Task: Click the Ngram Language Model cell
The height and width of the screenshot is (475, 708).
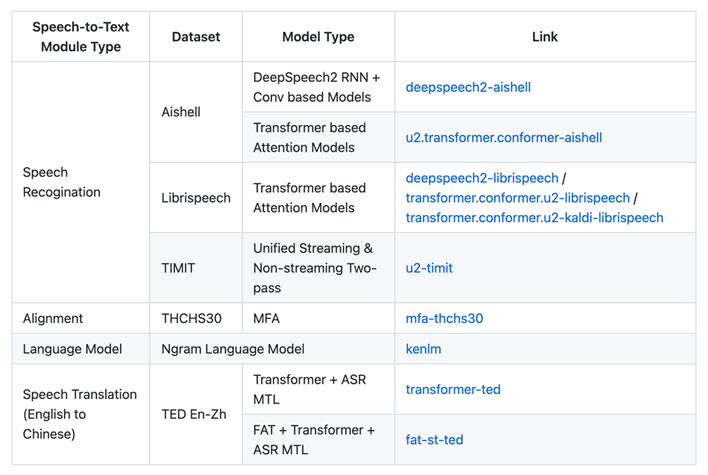Action: tap(231, 349)
